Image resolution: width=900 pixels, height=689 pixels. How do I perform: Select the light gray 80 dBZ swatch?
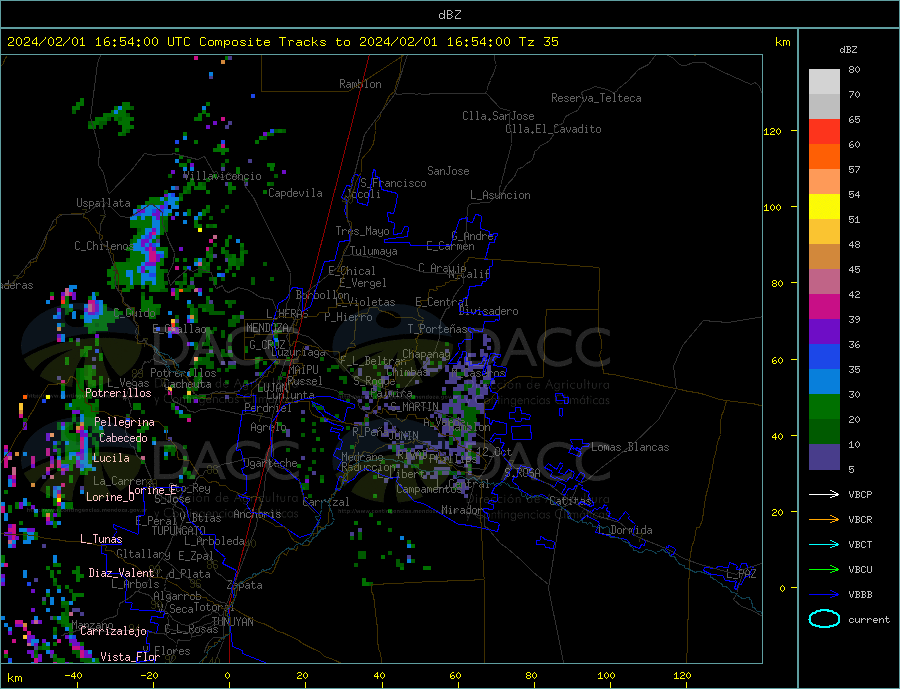824,82
